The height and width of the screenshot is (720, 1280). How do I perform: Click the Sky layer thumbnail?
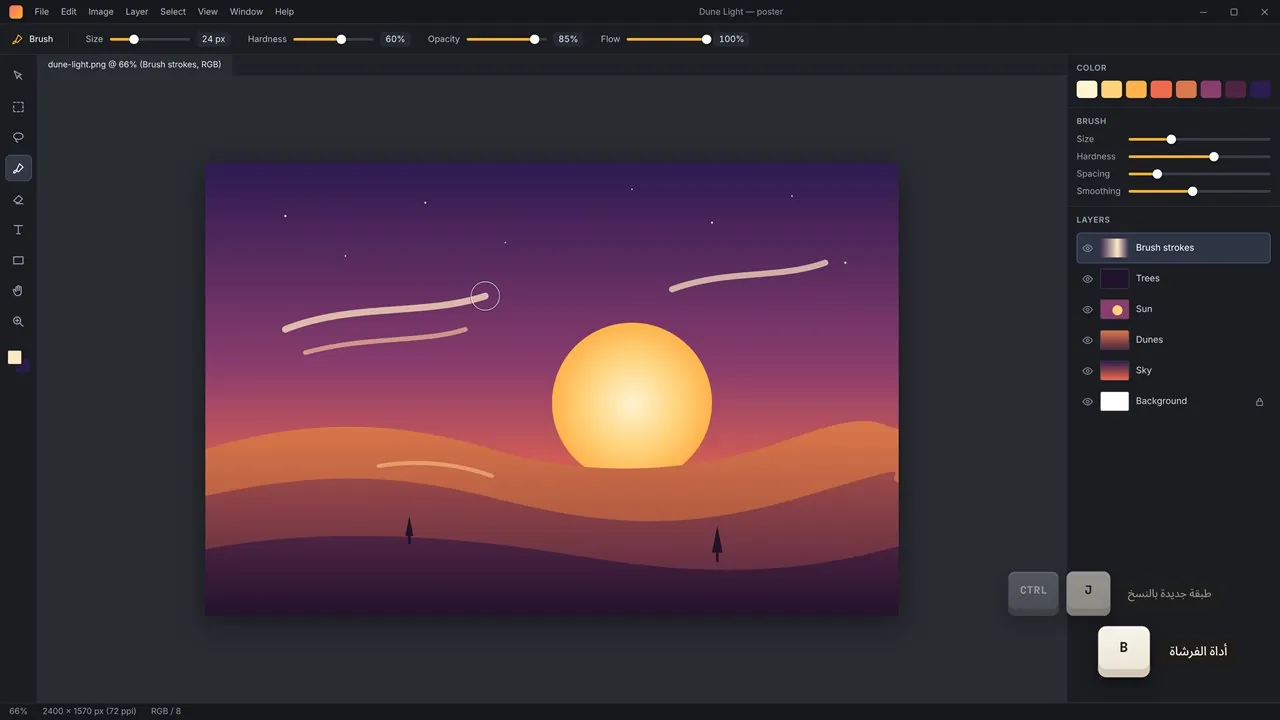(1114, 370)
